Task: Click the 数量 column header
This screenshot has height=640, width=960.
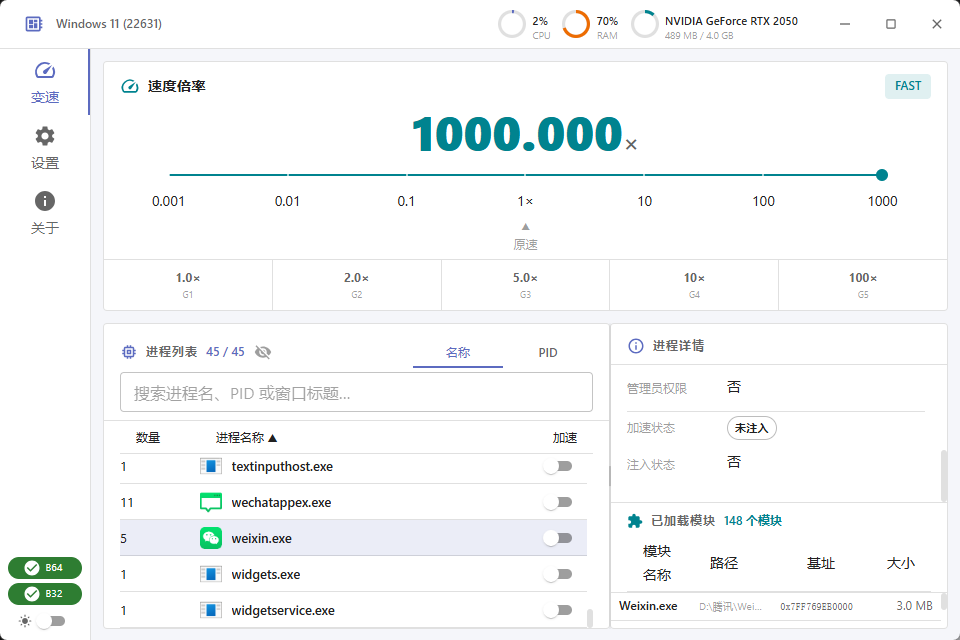Action: coord(148,438)
